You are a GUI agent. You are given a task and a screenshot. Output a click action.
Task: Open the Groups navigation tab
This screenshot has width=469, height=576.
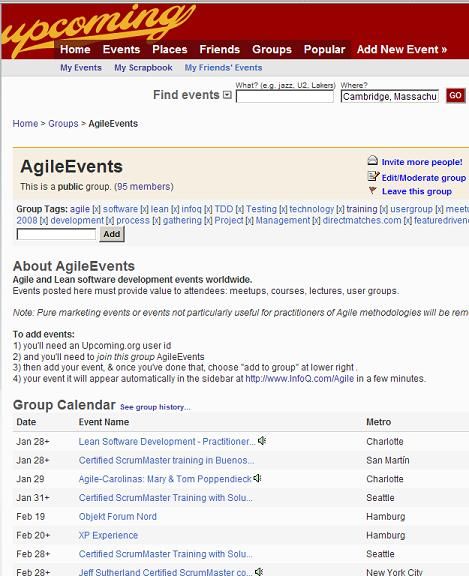pyautogui.click(x=272, y=49)
